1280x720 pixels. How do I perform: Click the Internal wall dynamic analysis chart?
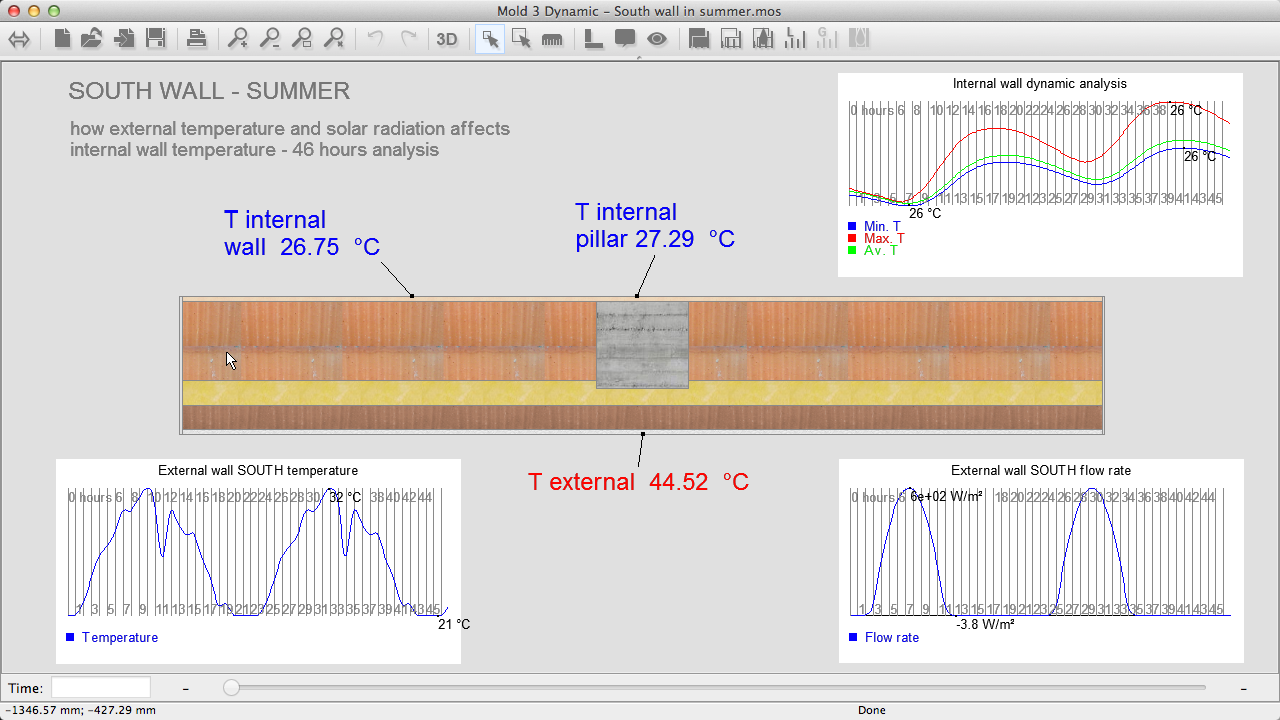(x=1040, y=174)
